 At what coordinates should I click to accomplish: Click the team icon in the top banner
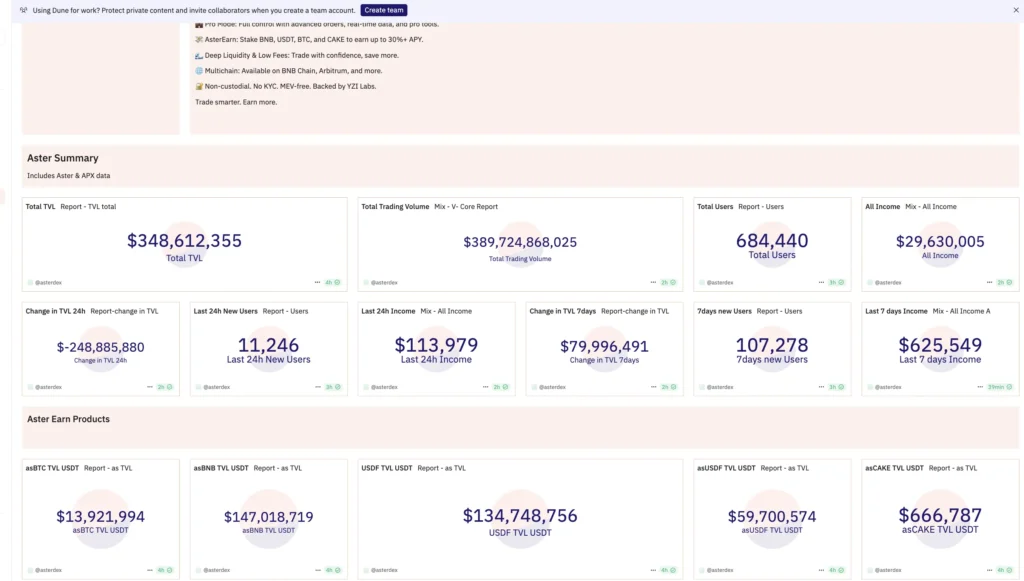click(24, 10)
